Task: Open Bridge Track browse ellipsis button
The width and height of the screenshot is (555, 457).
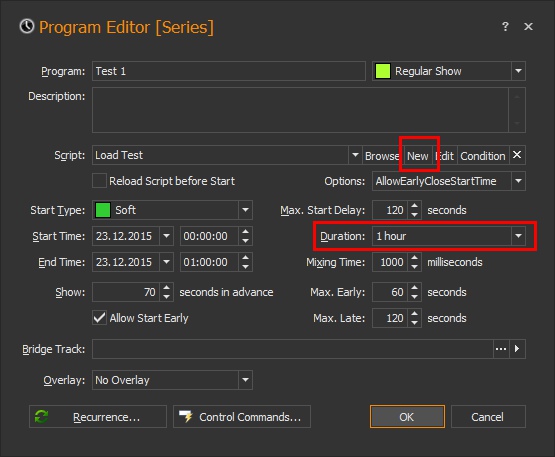Action: tap(501, 349)
